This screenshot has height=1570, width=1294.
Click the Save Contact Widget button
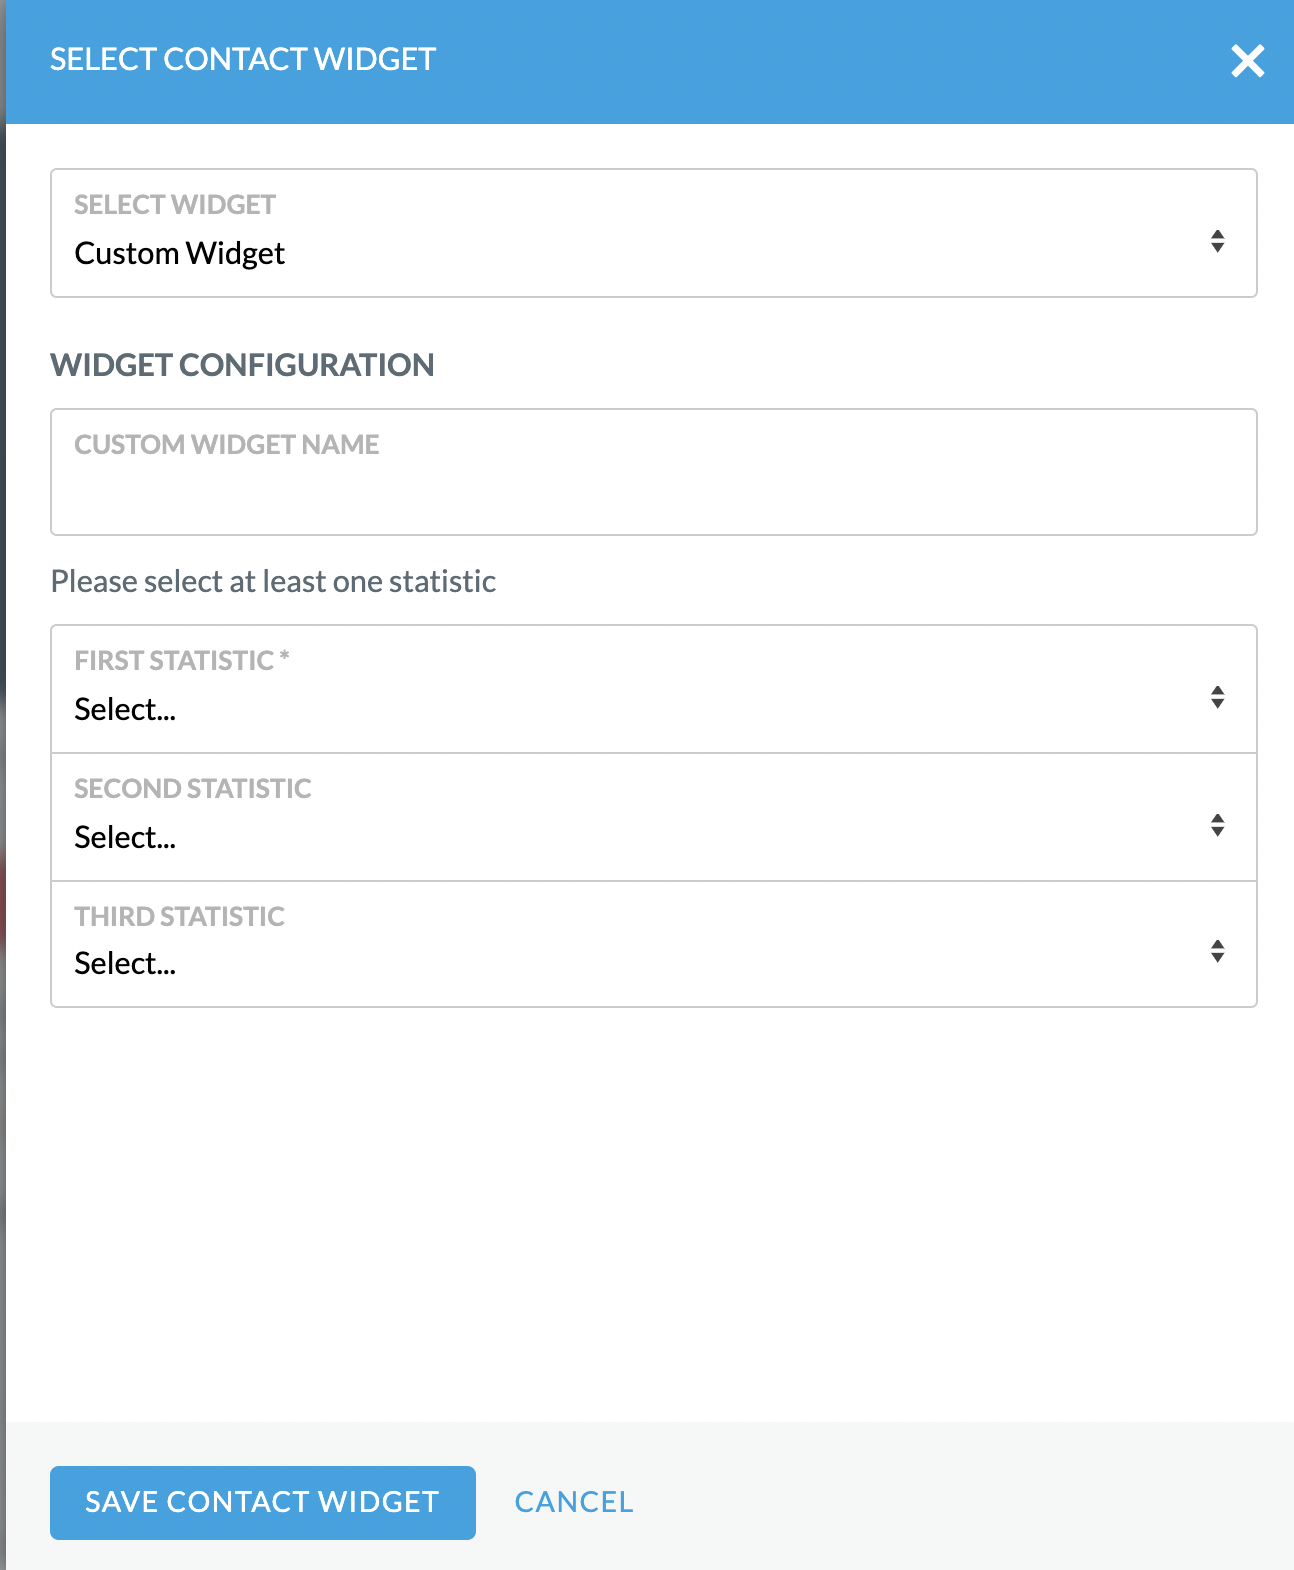263,1502
